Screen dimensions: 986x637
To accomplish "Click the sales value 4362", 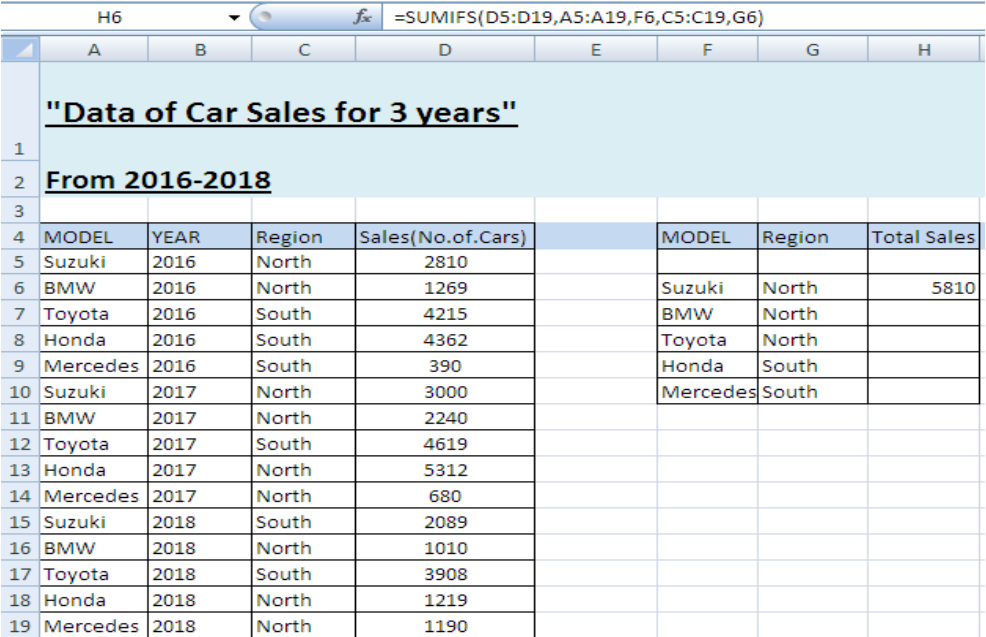I will pos(445,340).
